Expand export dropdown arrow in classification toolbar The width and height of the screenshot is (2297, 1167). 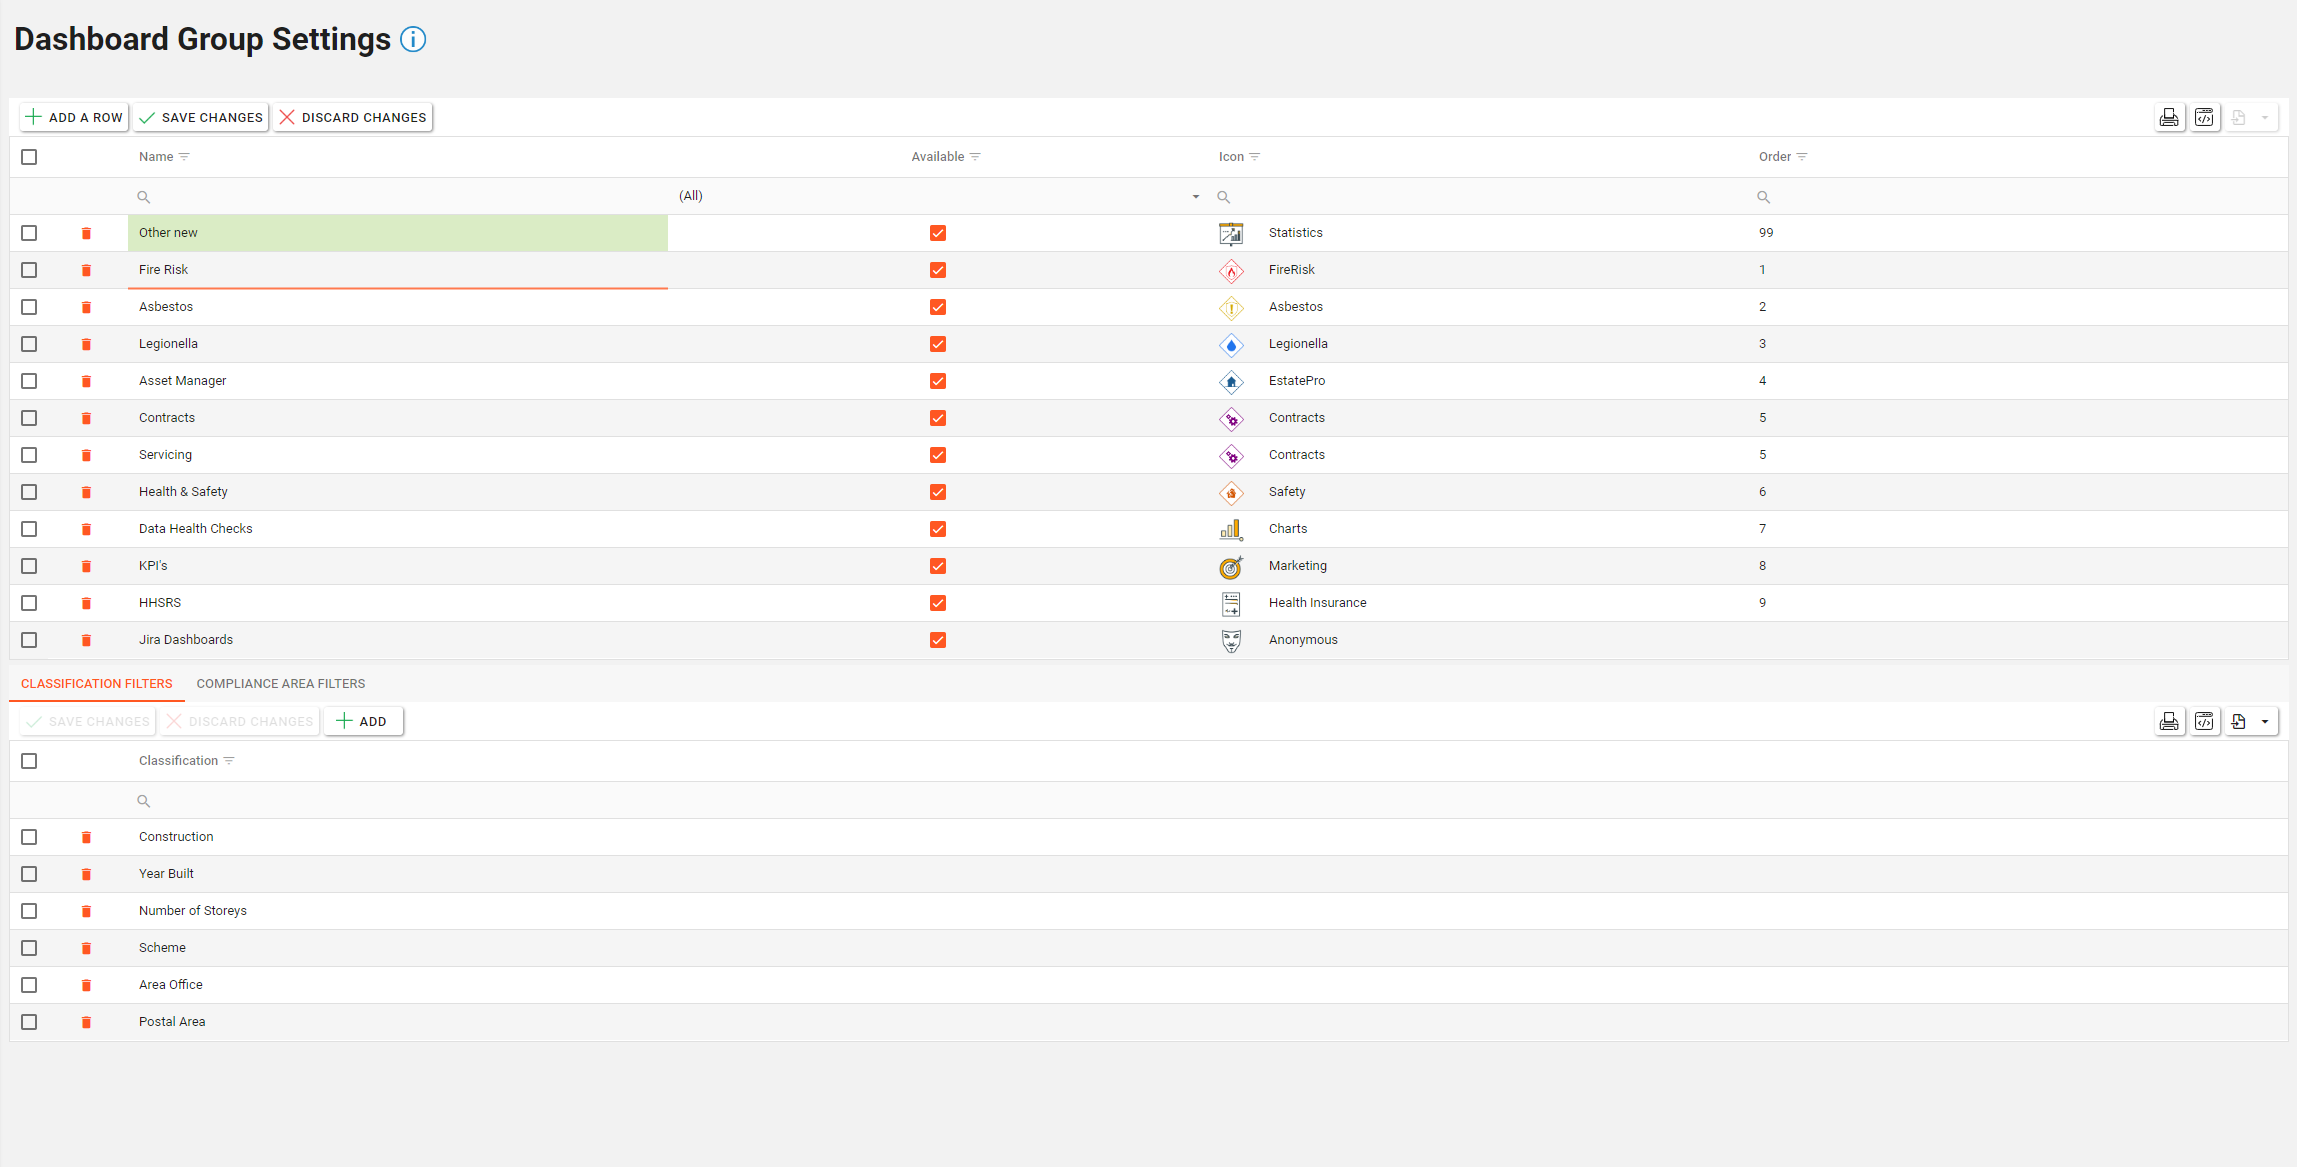tap(2265, 722)
